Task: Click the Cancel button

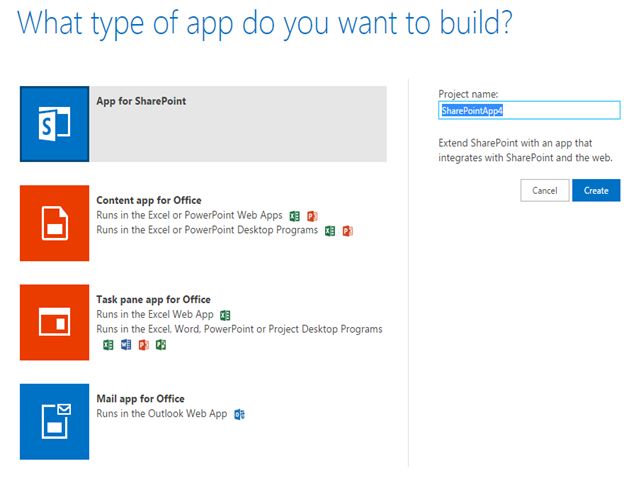Action: [544, 190]
